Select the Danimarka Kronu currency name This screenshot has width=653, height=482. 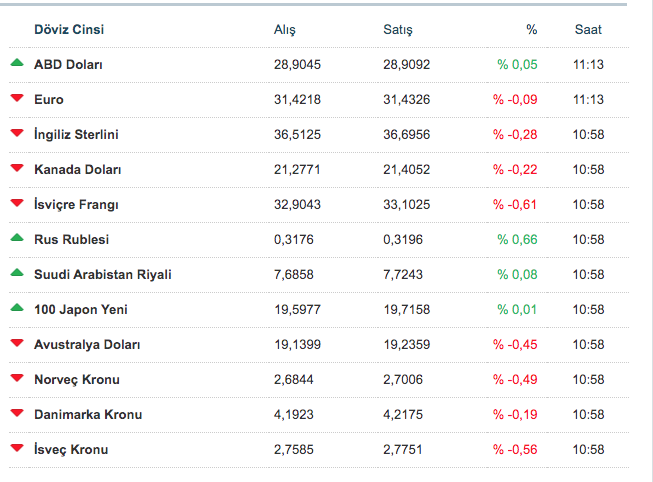[x=88, y=414]
